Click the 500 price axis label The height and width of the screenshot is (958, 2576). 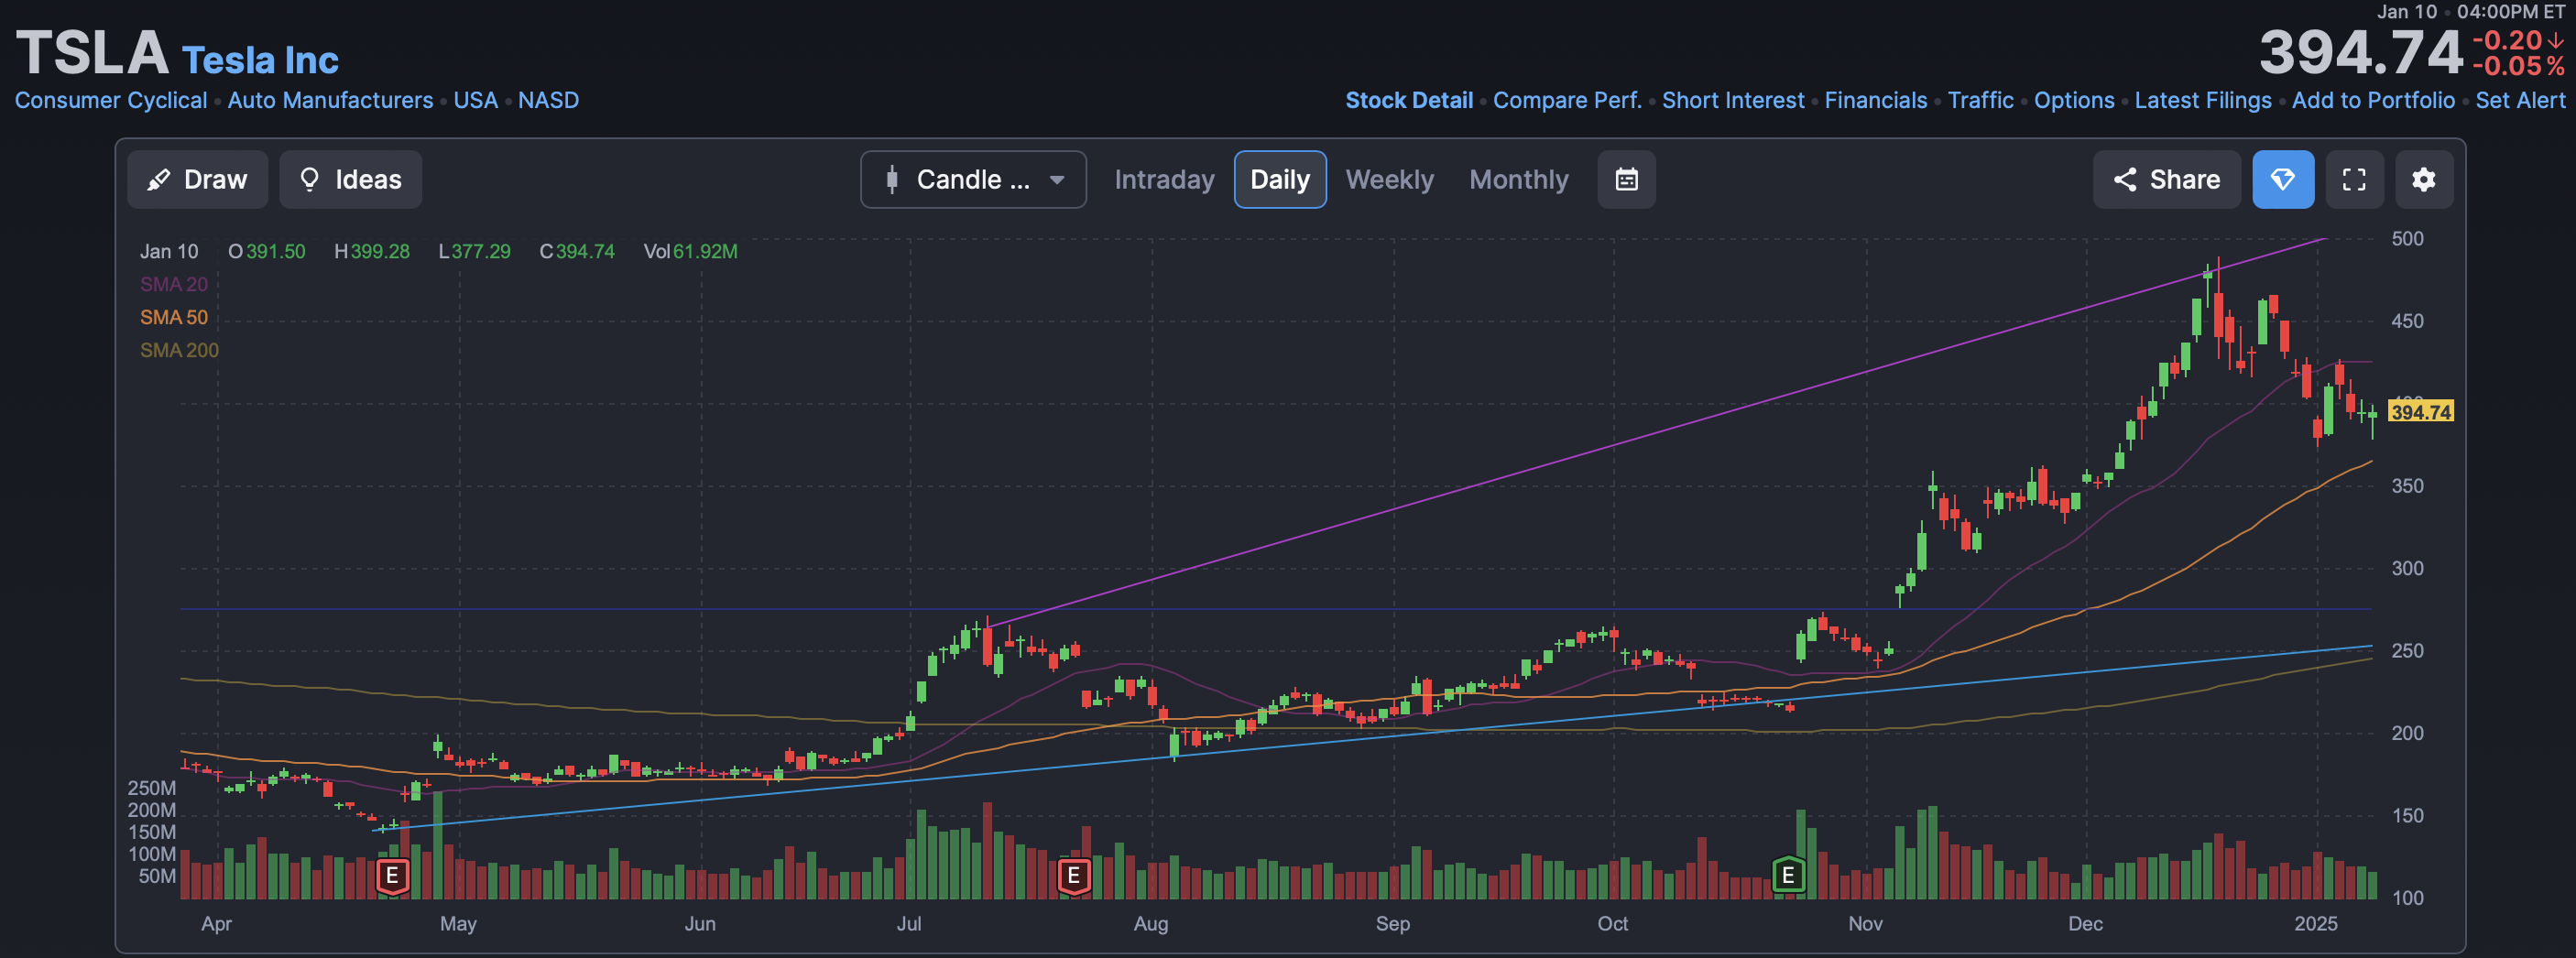tap(2407, 238)
